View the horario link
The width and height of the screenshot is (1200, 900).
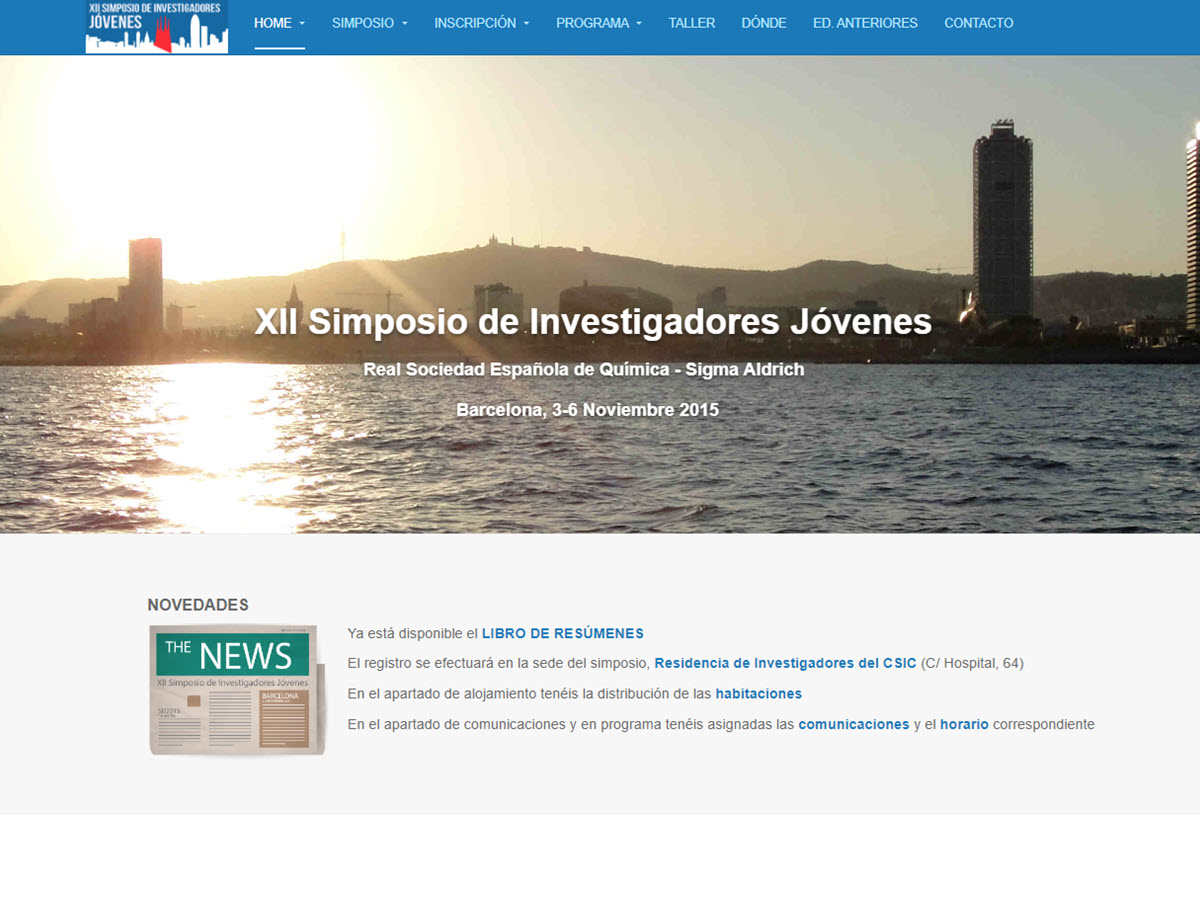(963, 724)
